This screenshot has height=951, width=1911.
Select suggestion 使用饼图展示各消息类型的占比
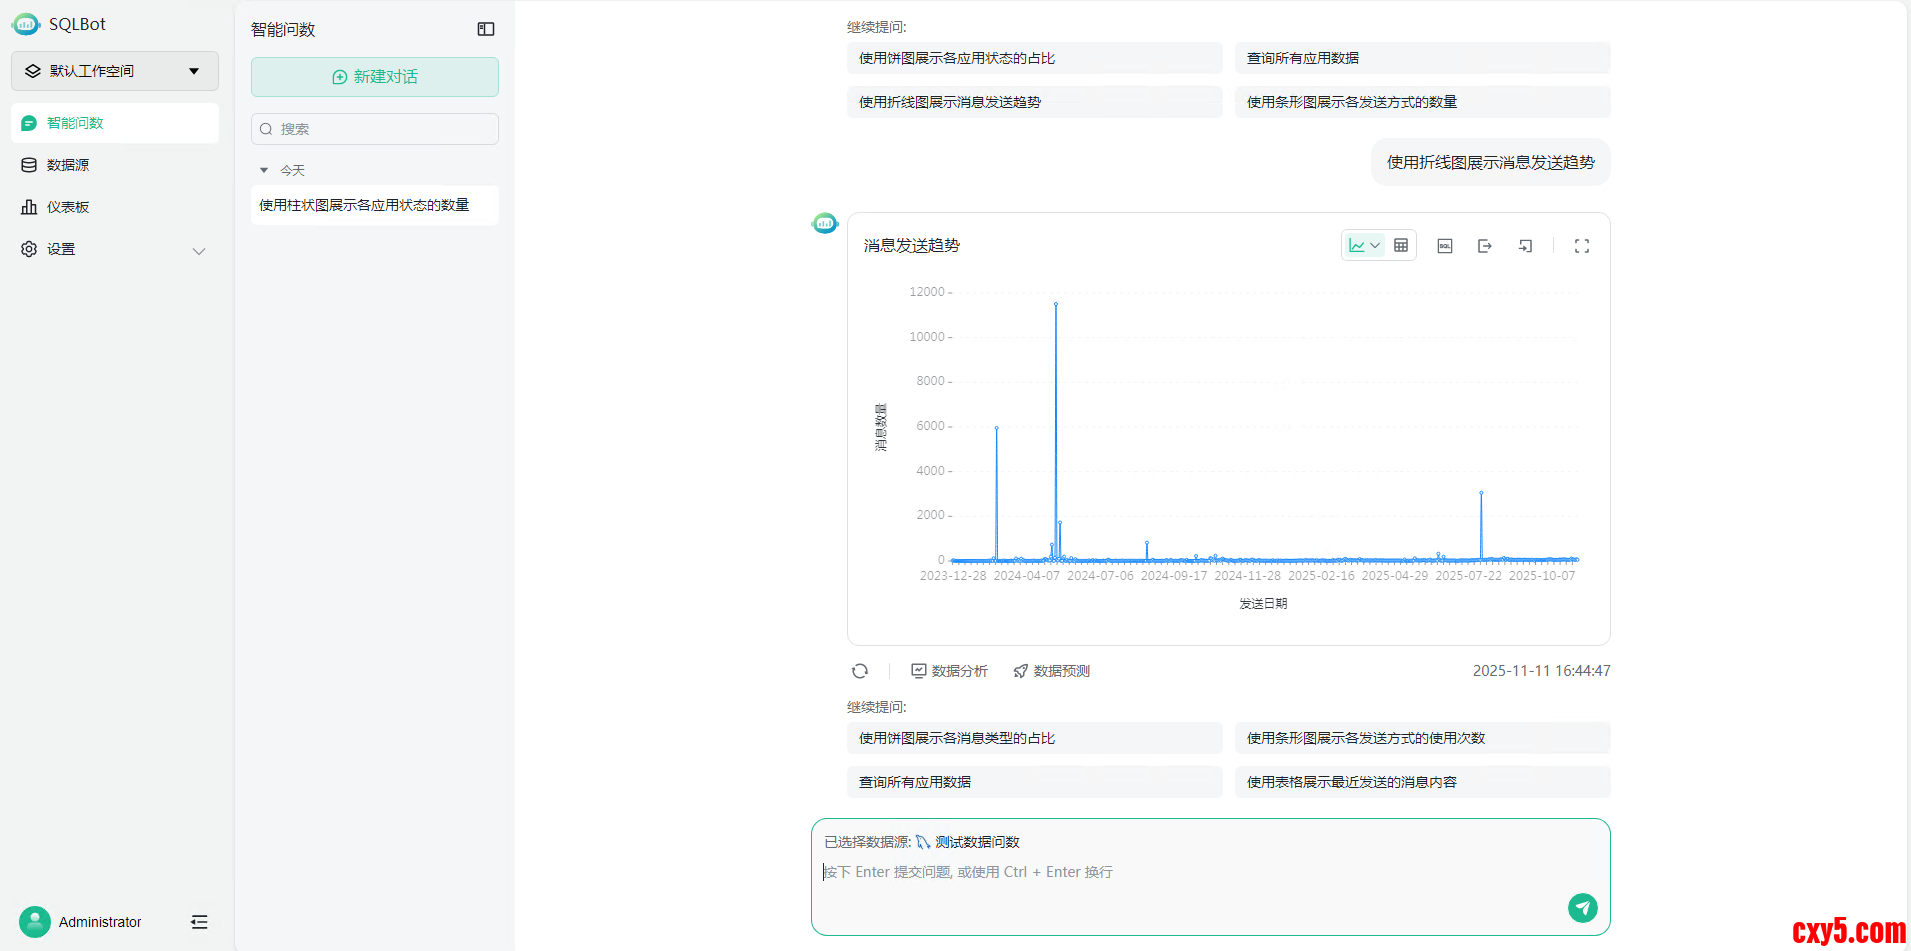point(1034,738)
